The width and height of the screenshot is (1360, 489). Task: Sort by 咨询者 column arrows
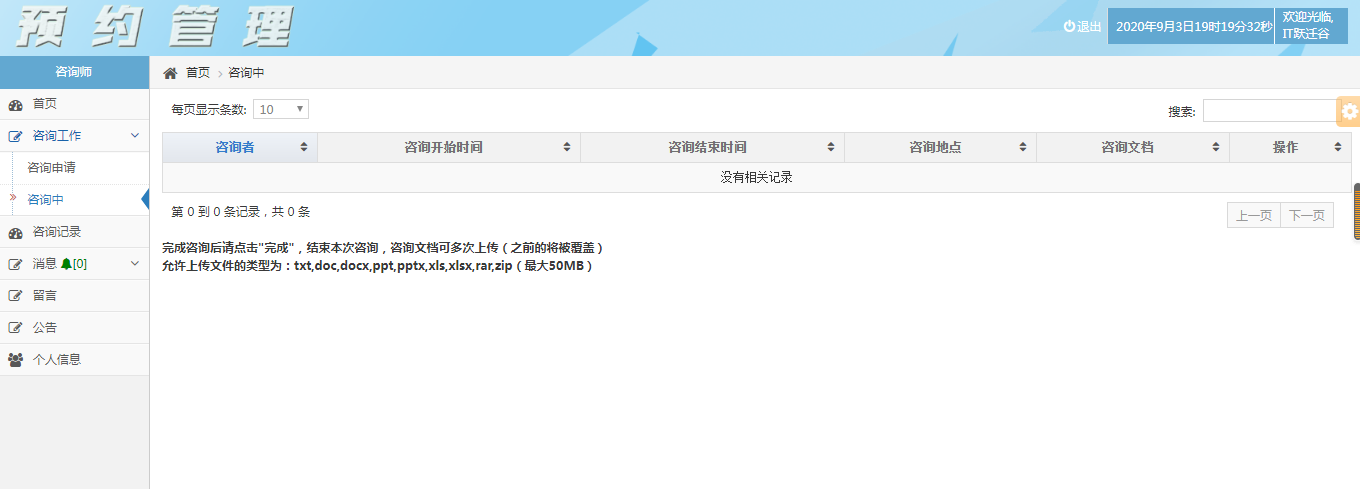click(304, 147)
